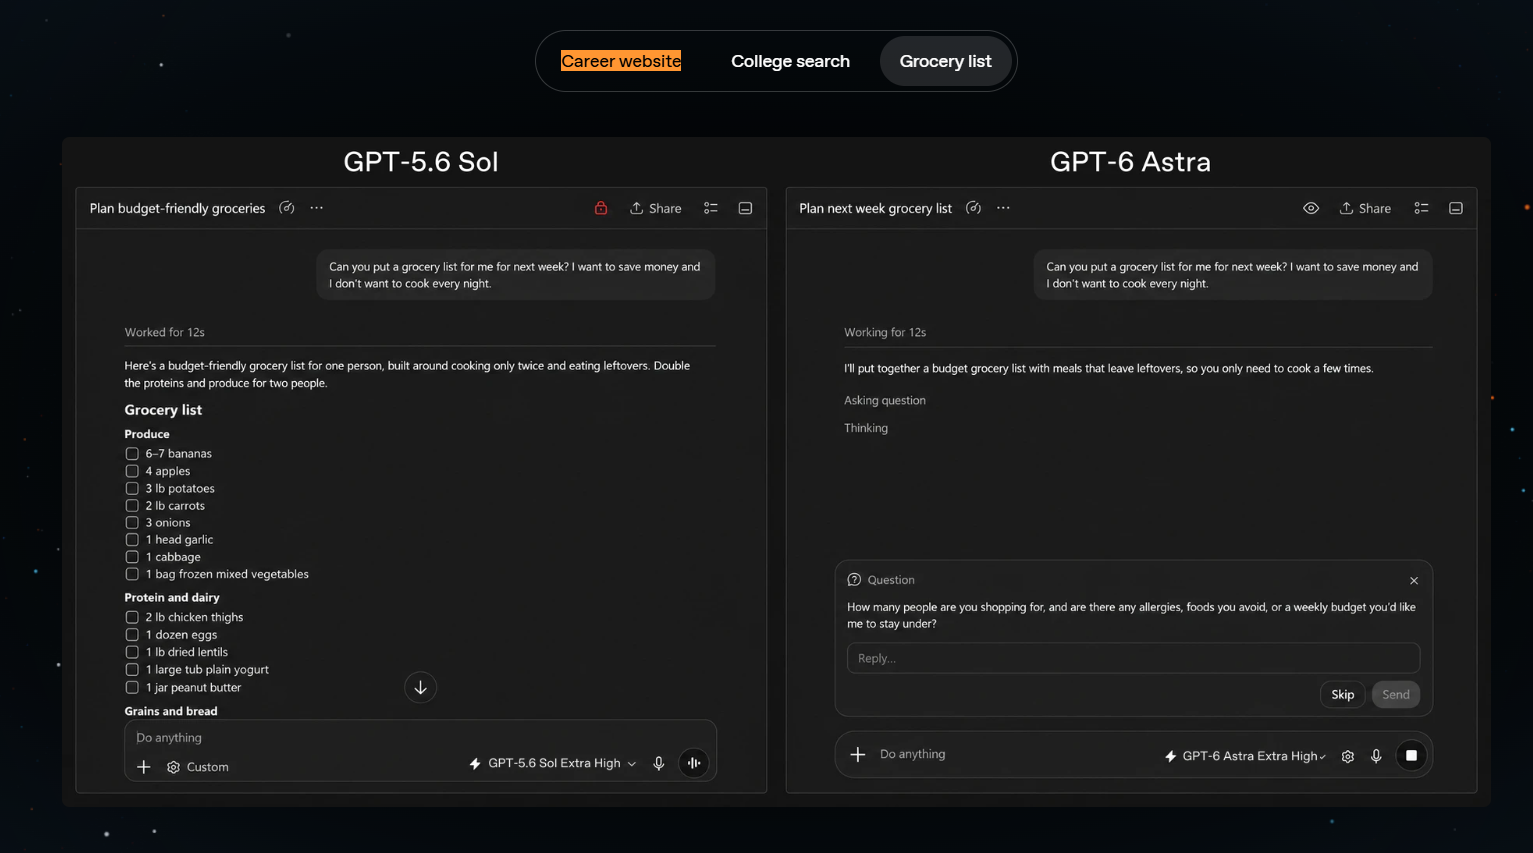Image resolution: width=1533 pixels, height=853 pixels.
Task: Check the frozen mixed vegetables checkbox
Action: tap(132, 574)
